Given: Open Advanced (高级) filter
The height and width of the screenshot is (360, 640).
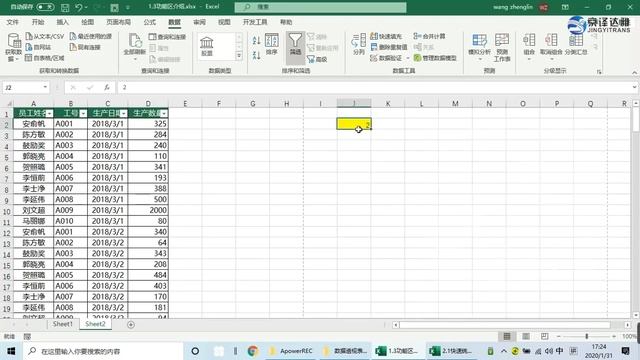Looking at the screenshot, I should (317, 59).
